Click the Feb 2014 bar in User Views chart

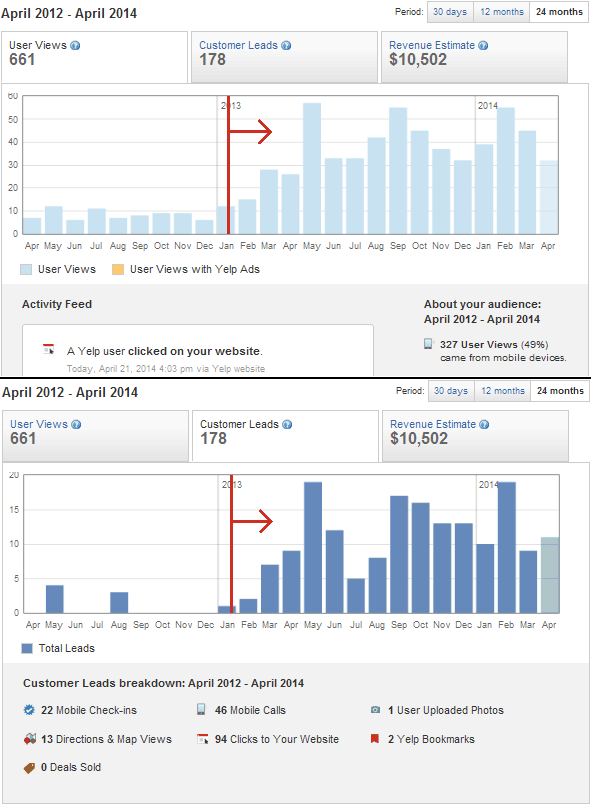[506, 170]
